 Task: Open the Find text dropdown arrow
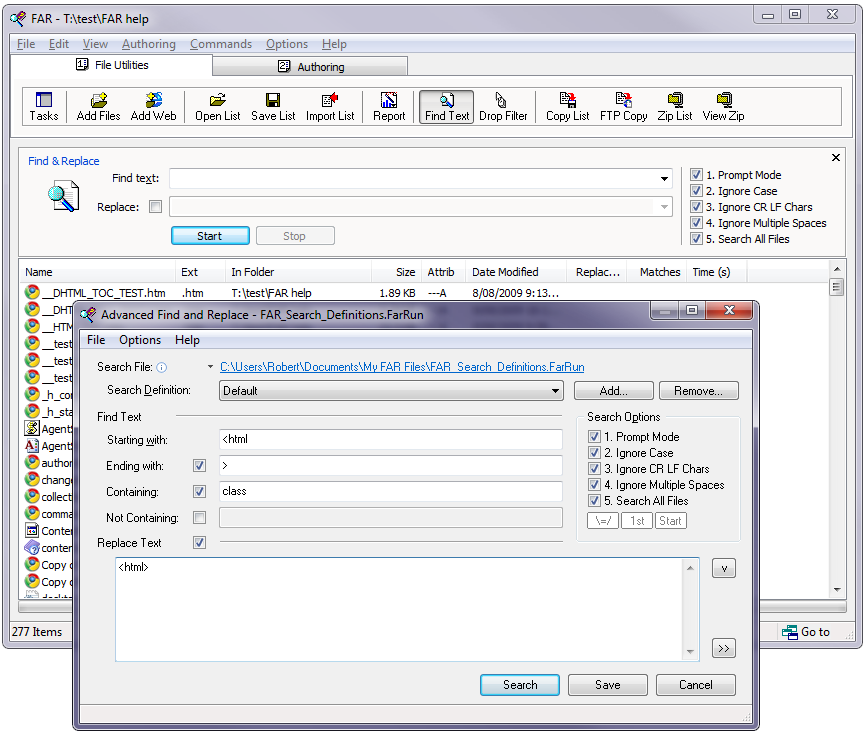[x=665, y=180]
